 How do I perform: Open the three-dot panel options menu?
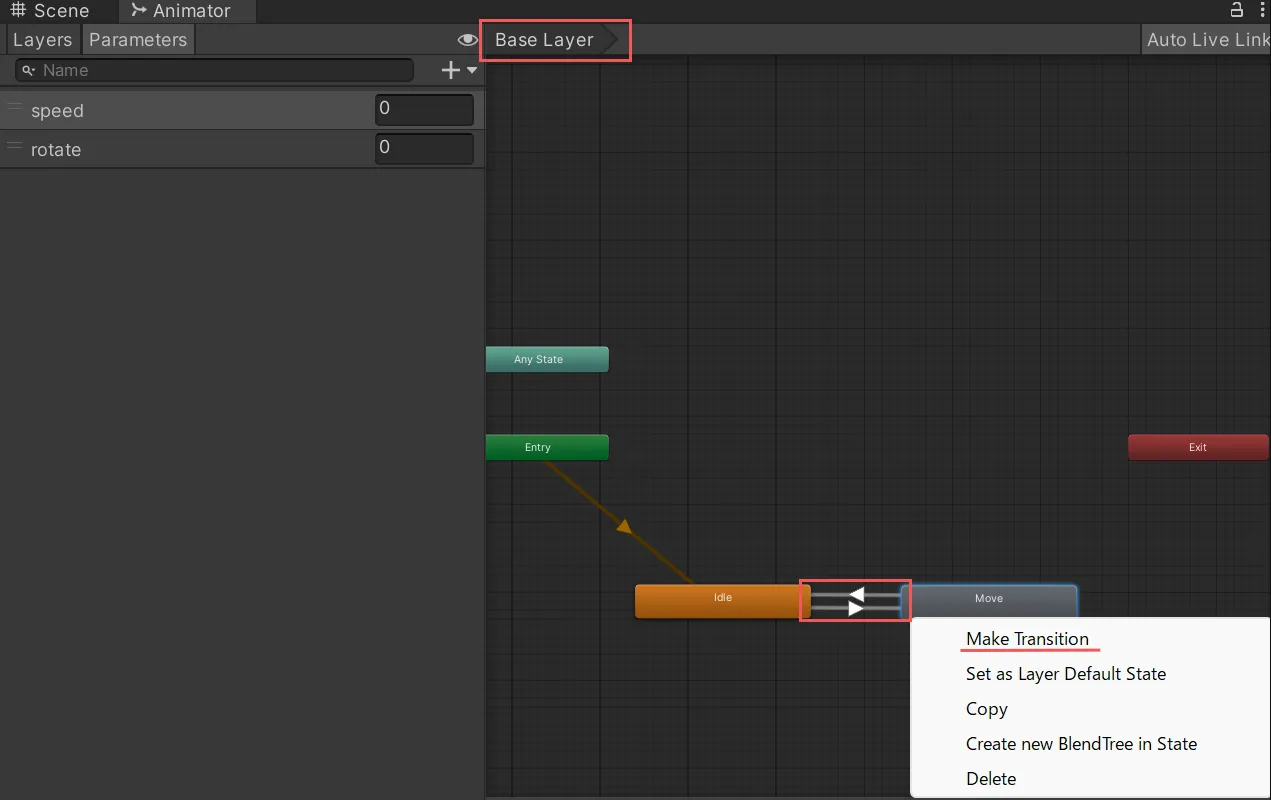click(1260, 10)
